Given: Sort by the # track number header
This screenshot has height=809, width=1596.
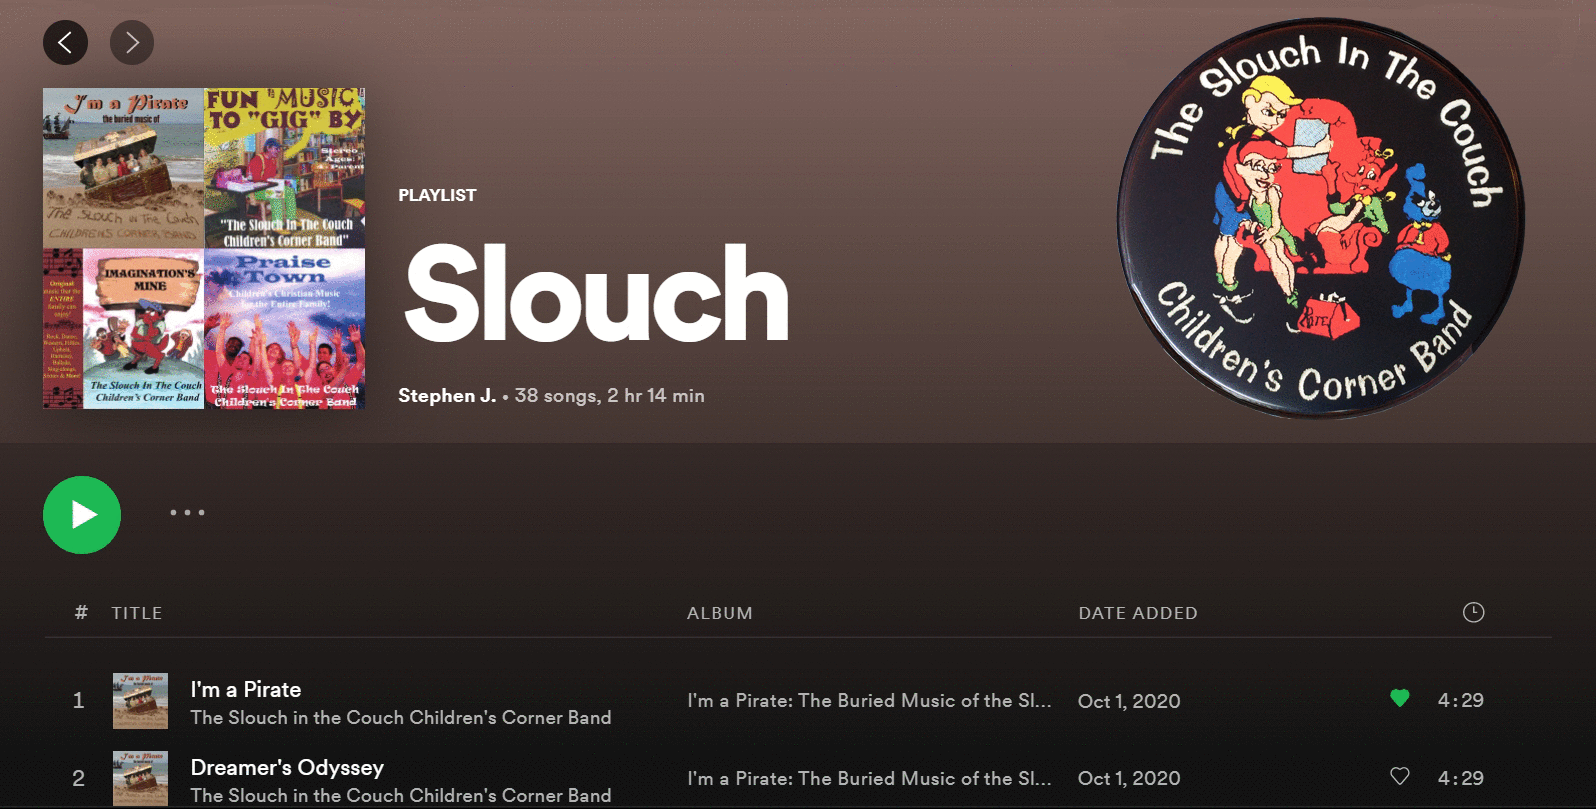Looking at the screenshot, I should 81,612.
